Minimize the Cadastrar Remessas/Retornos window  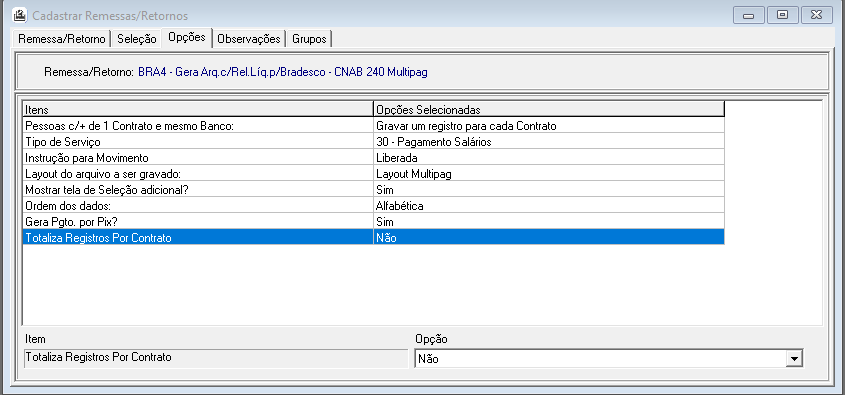pyautogui.click(x=749, y=15)
